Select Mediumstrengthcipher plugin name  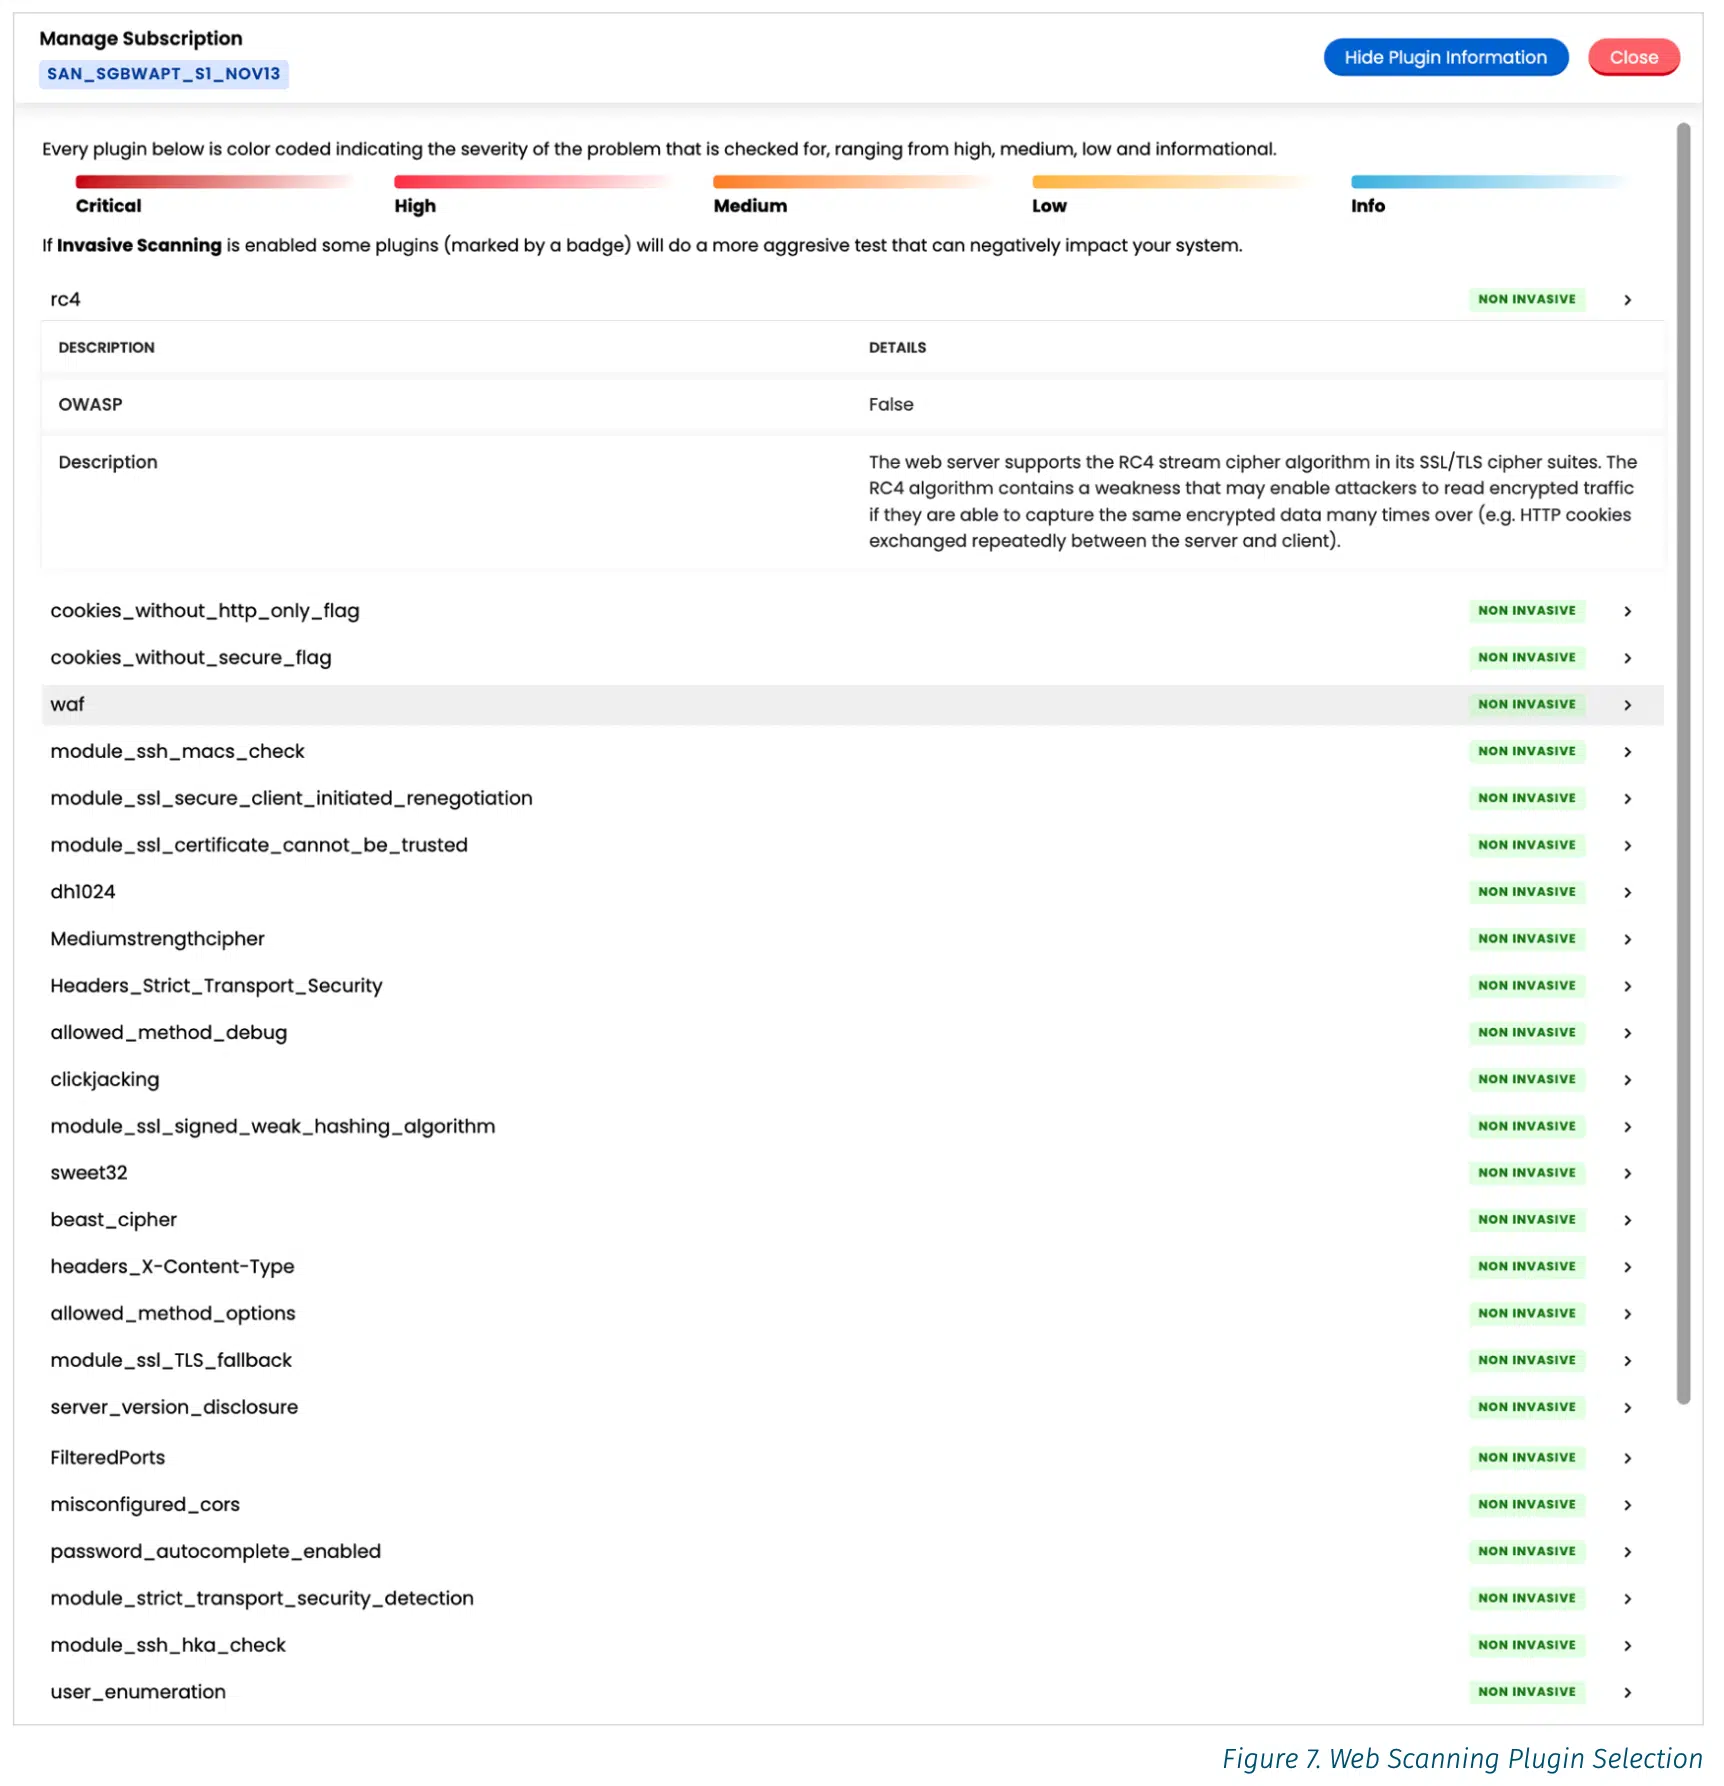157,939
